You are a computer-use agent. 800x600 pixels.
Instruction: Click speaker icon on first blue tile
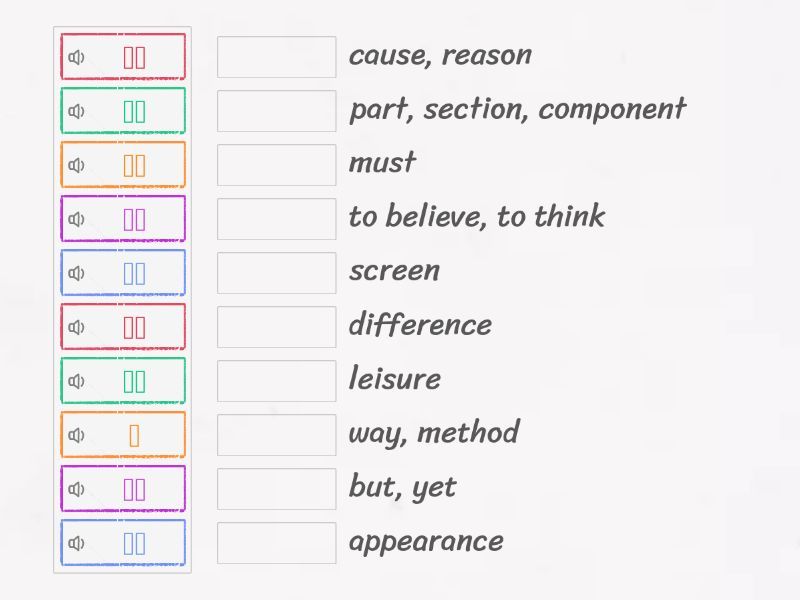(x=76, y=273)
